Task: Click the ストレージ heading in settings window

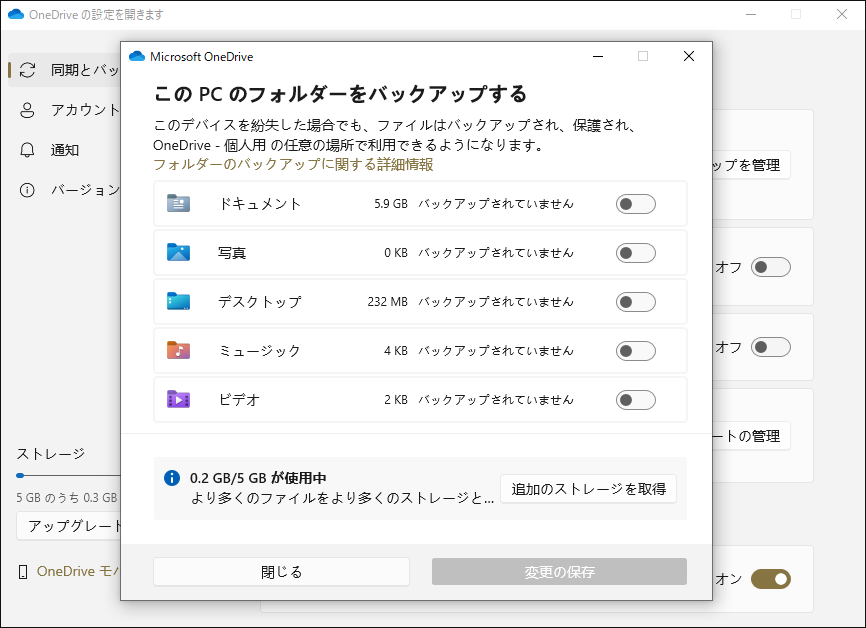Action: (50, 454)
